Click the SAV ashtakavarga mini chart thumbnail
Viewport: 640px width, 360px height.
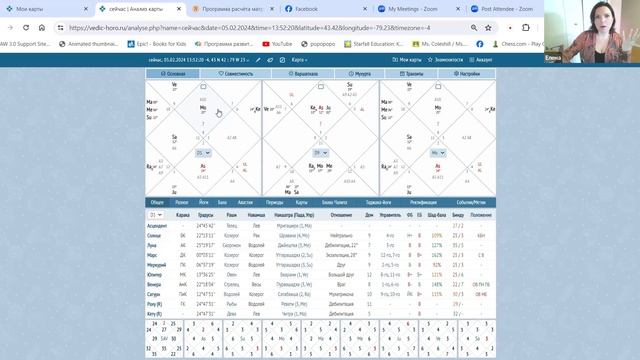[164, 339]
